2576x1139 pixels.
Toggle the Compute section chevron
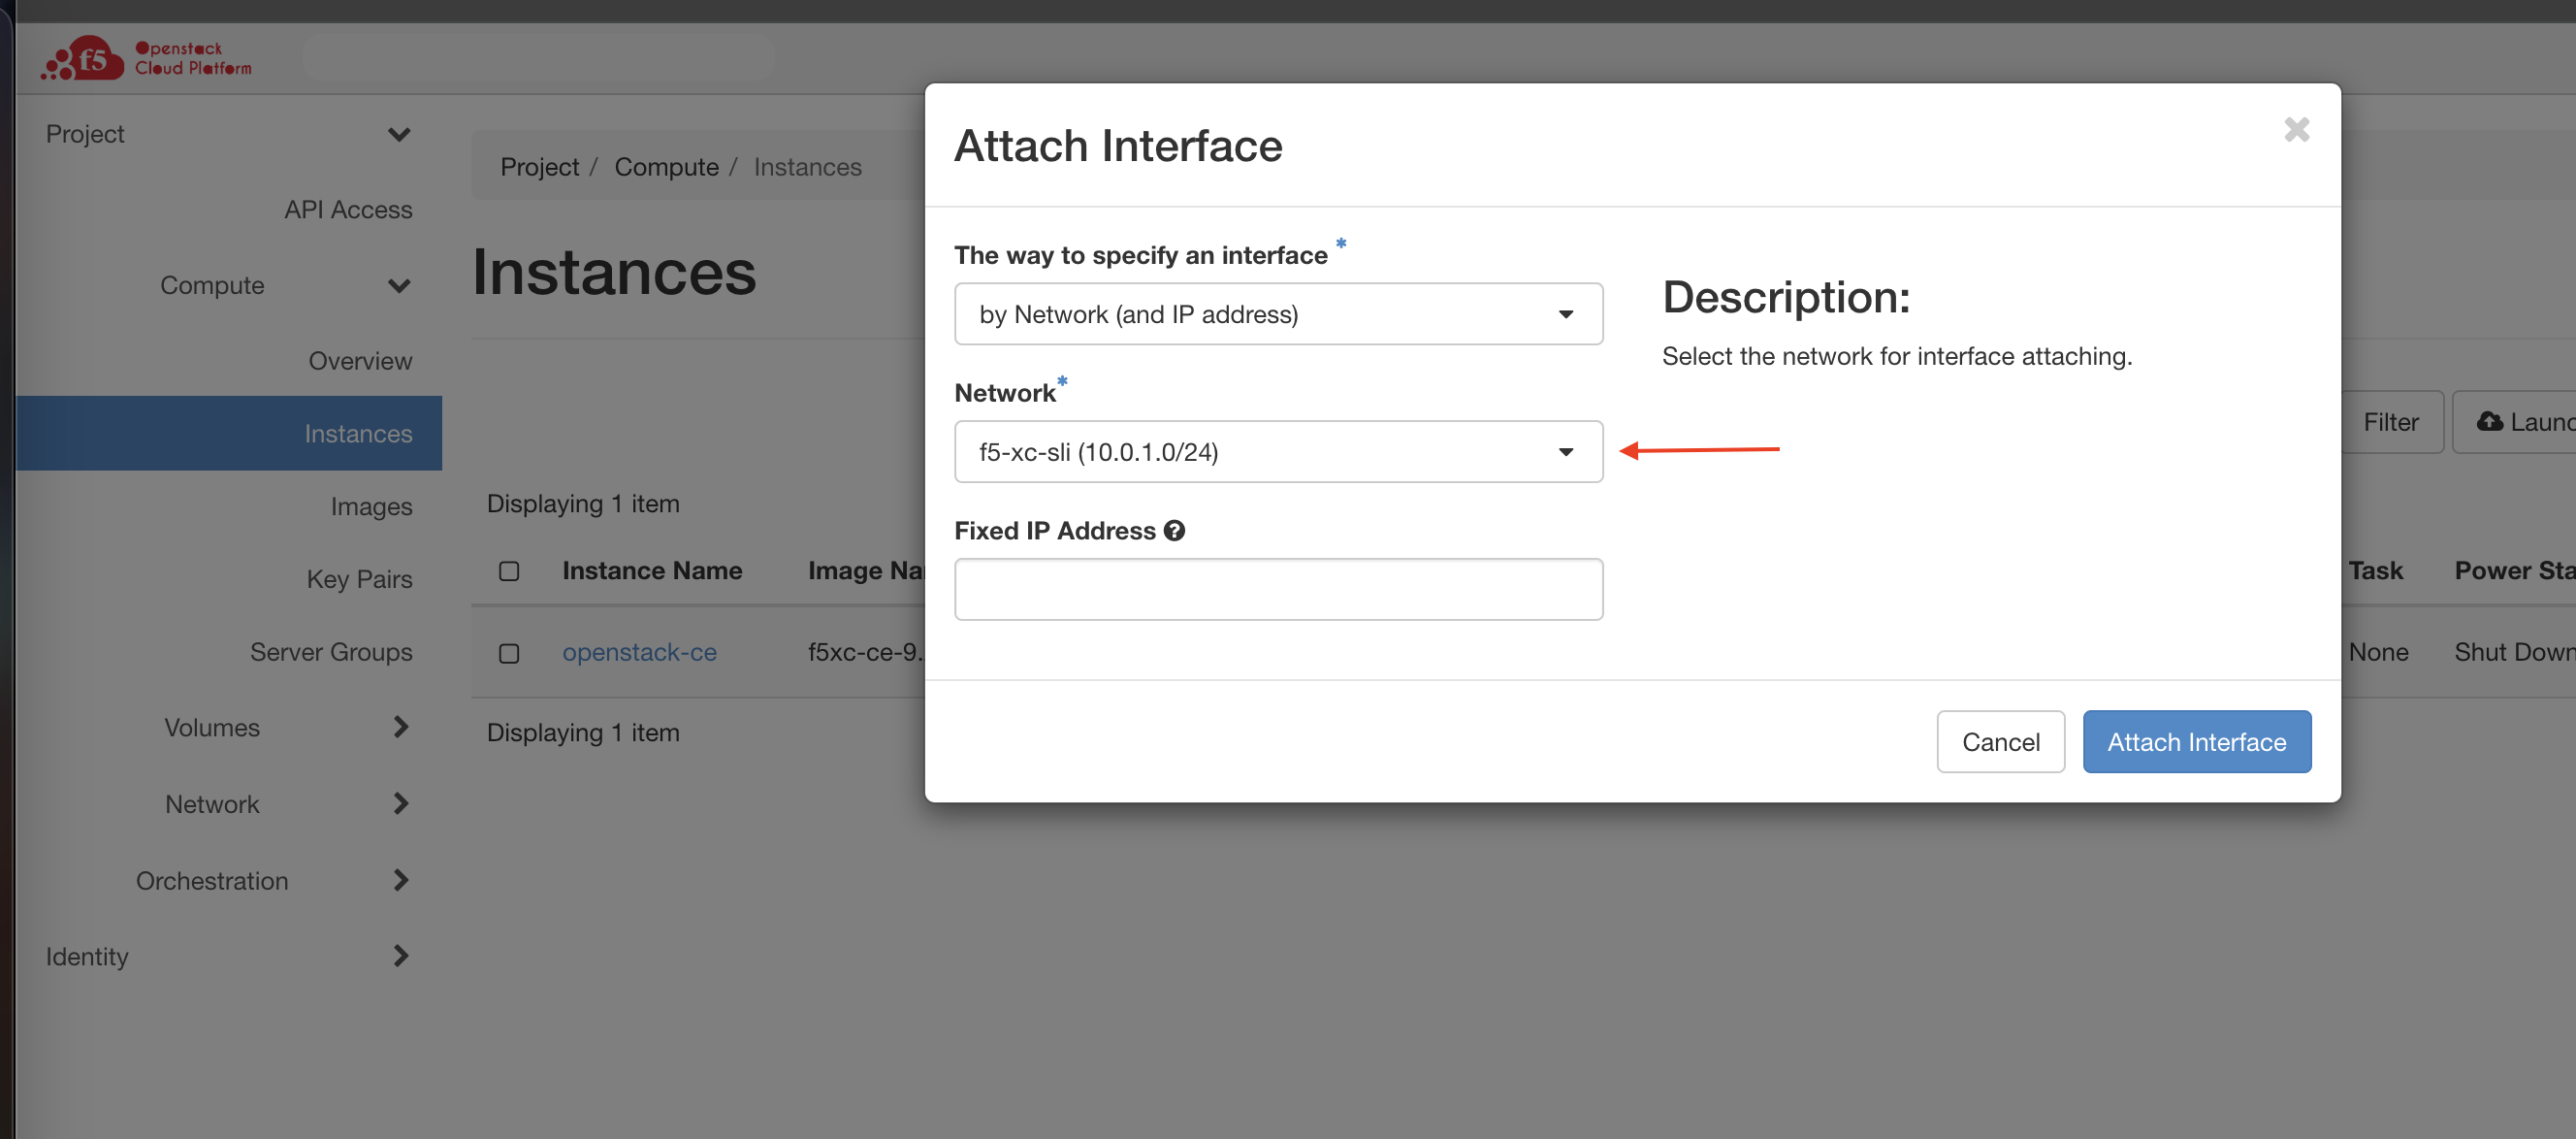pos(401,285)
